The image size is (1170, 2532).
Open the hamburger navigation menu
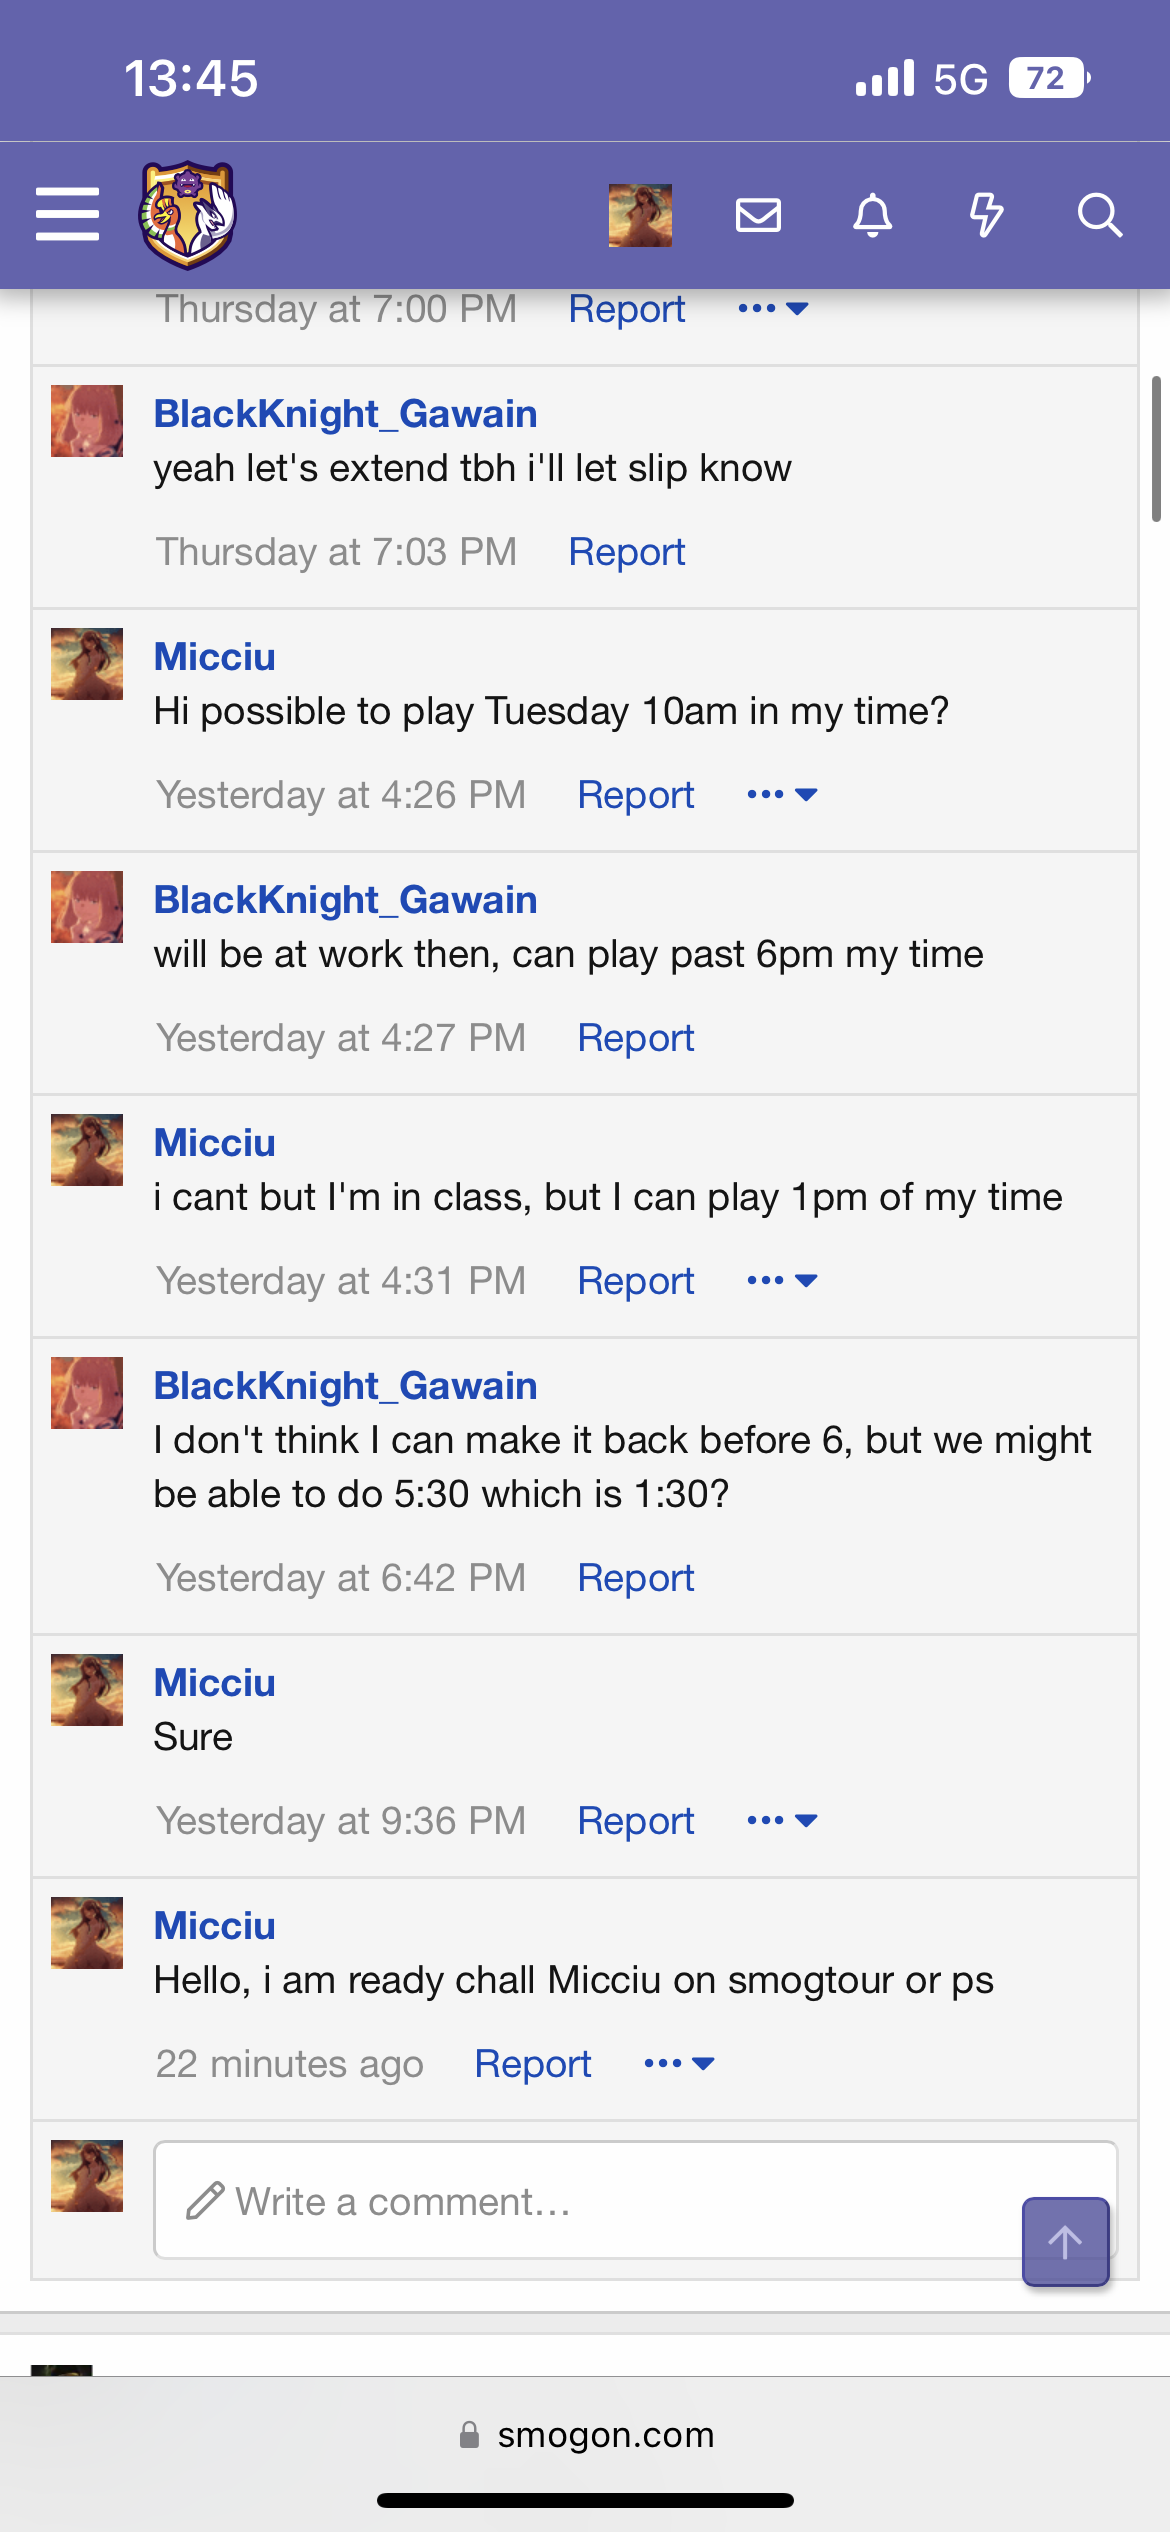[67, 214]
